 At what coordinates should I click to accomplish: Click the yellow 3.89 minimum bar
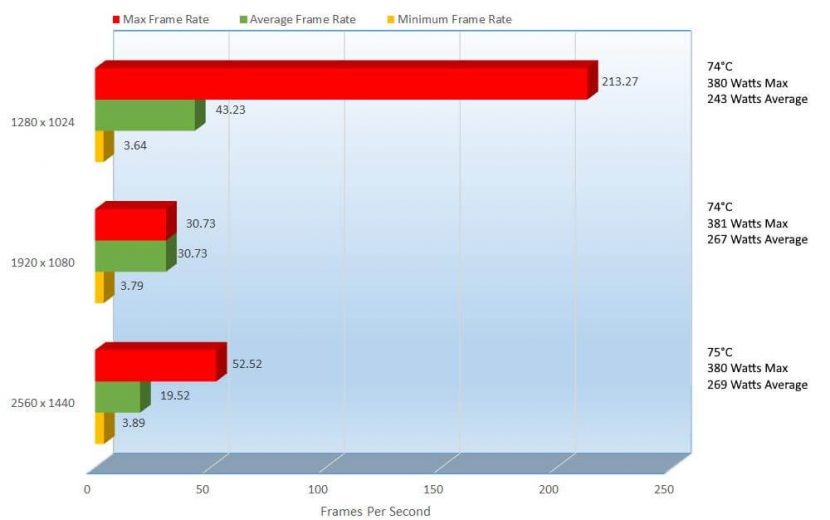(x=104, y=428)
